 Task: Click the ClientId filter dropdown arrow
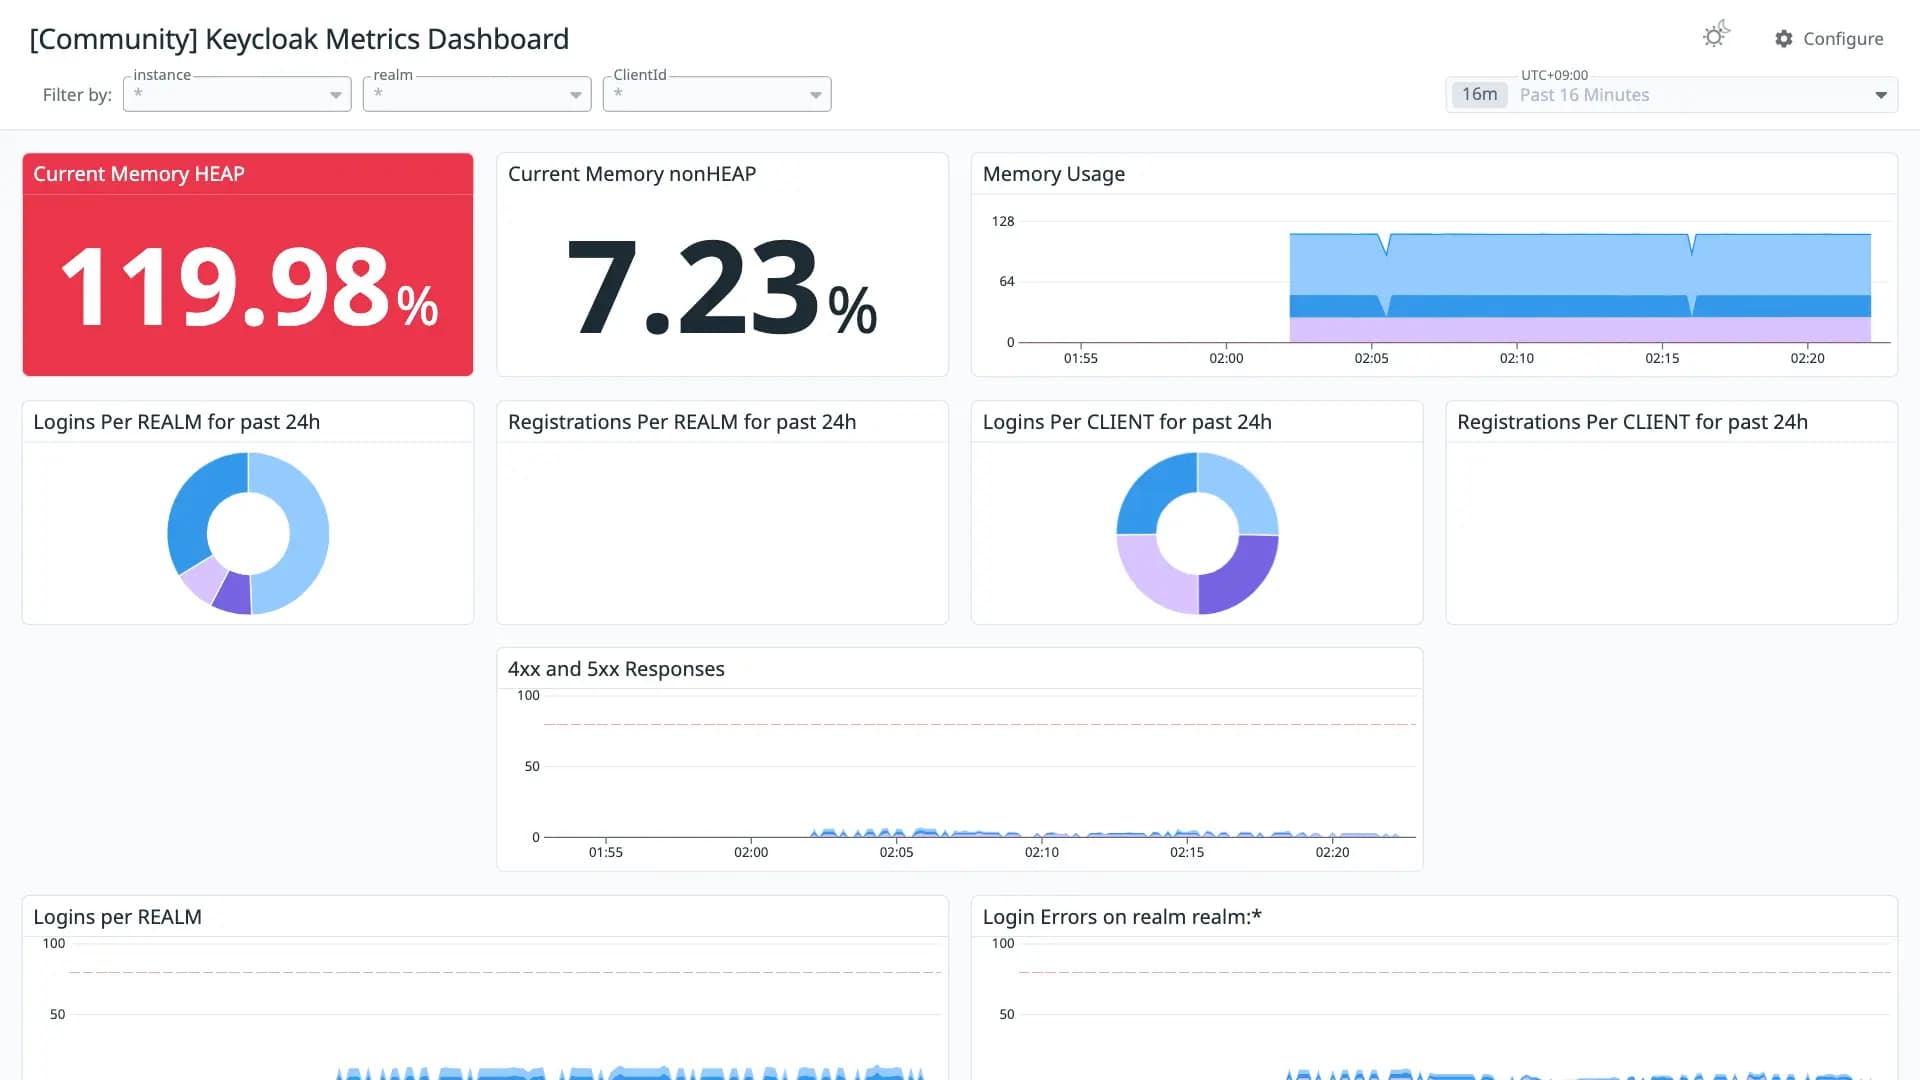tap(816, 95)
